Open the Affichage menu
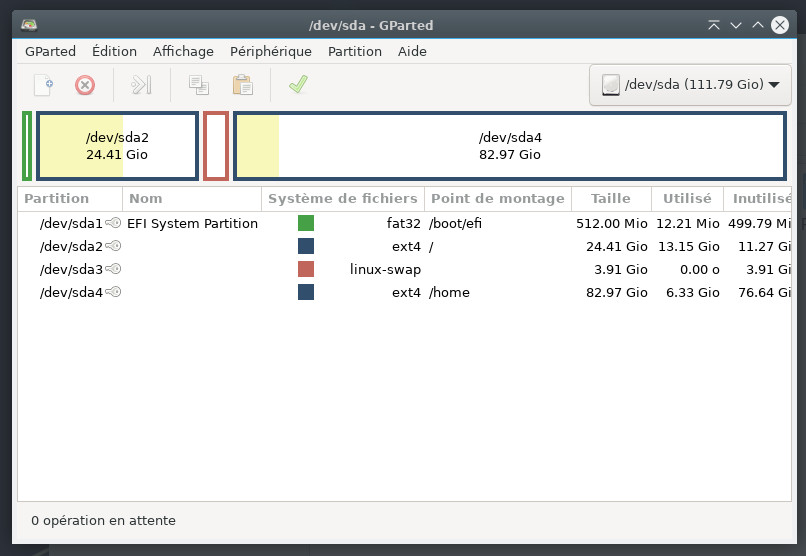 183,51
